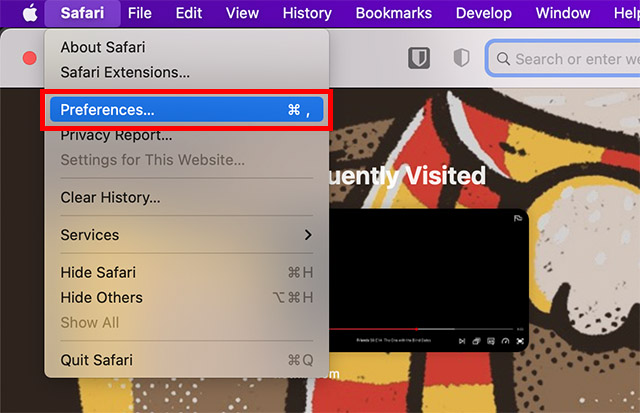This screenshot has height=413, width=640.
Task: Click the video progress bar
Action: click(420, 329)
